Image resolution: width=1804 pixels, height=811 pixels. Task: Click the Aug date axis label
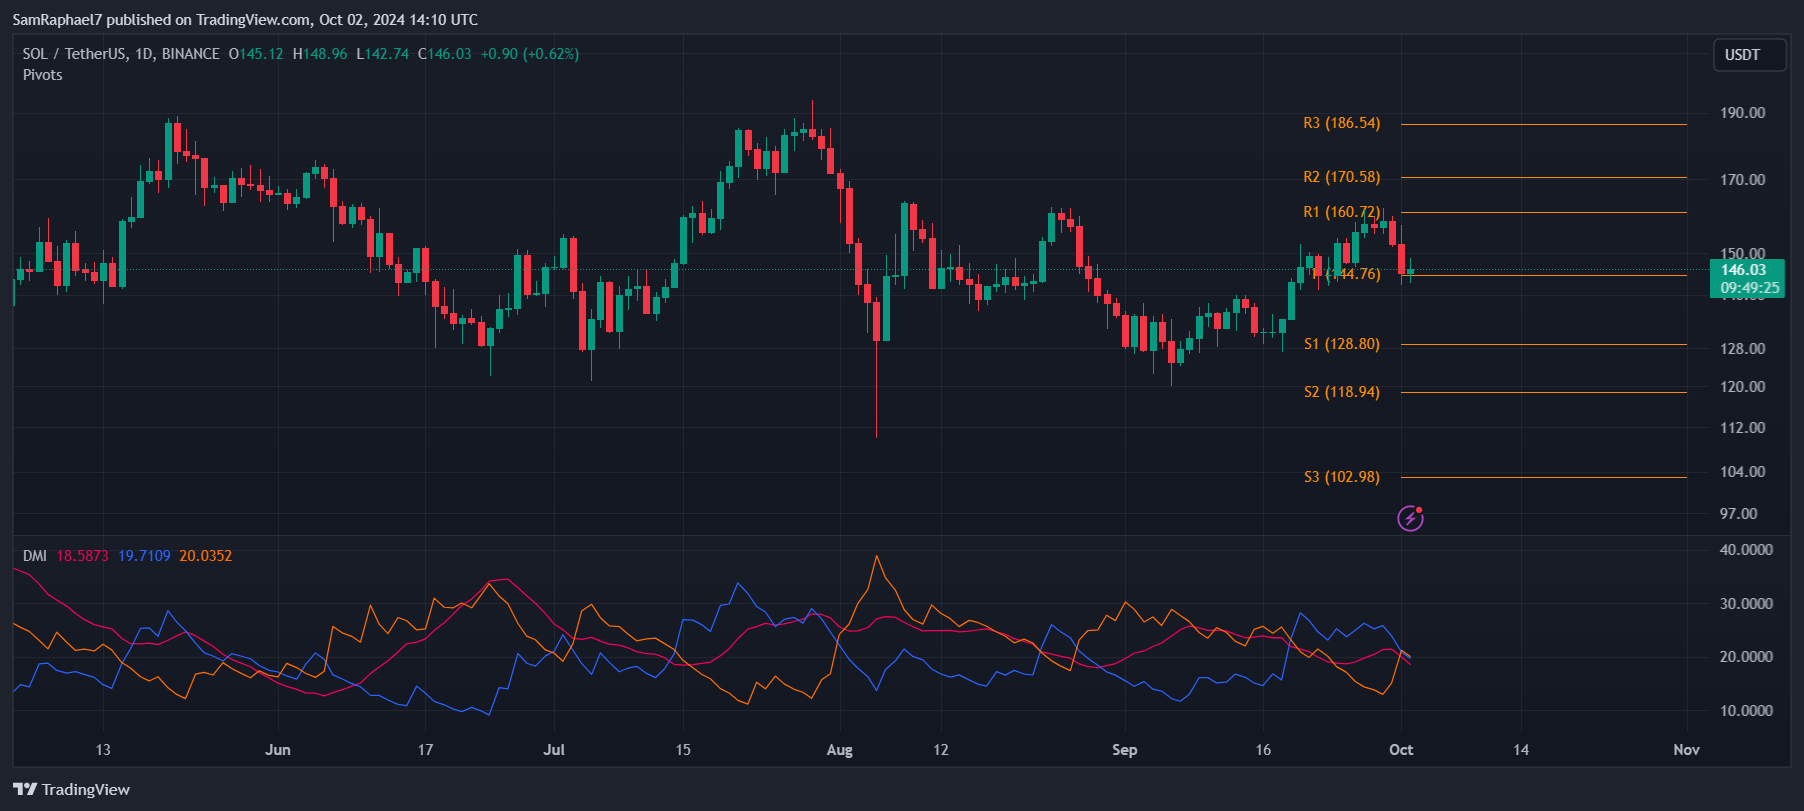[x=840, y=750]
